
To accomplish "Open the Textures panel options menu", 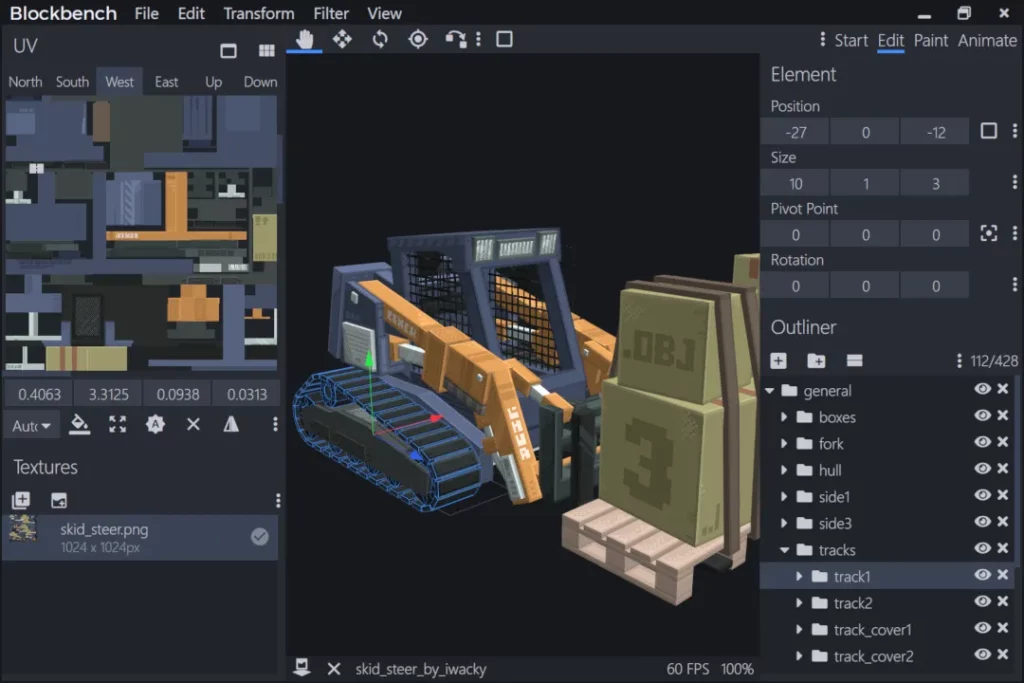I will pos(278,501).
